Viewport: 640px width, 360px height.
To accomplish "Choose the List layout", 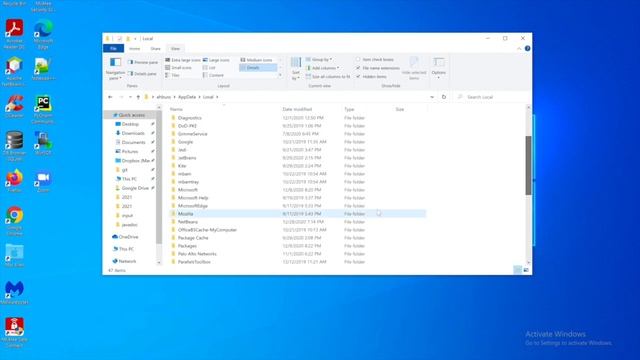I will click(209, 68).
